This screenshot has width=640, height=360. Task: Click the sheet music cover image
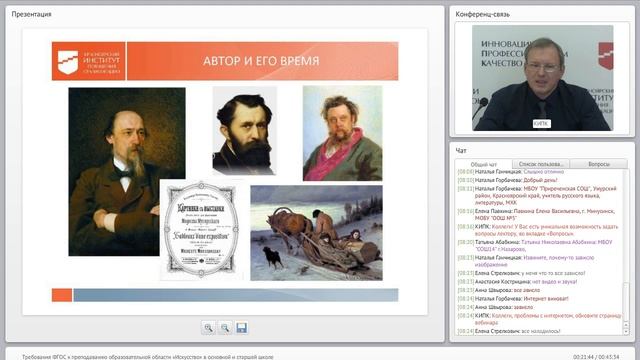(x=201, y=230)
